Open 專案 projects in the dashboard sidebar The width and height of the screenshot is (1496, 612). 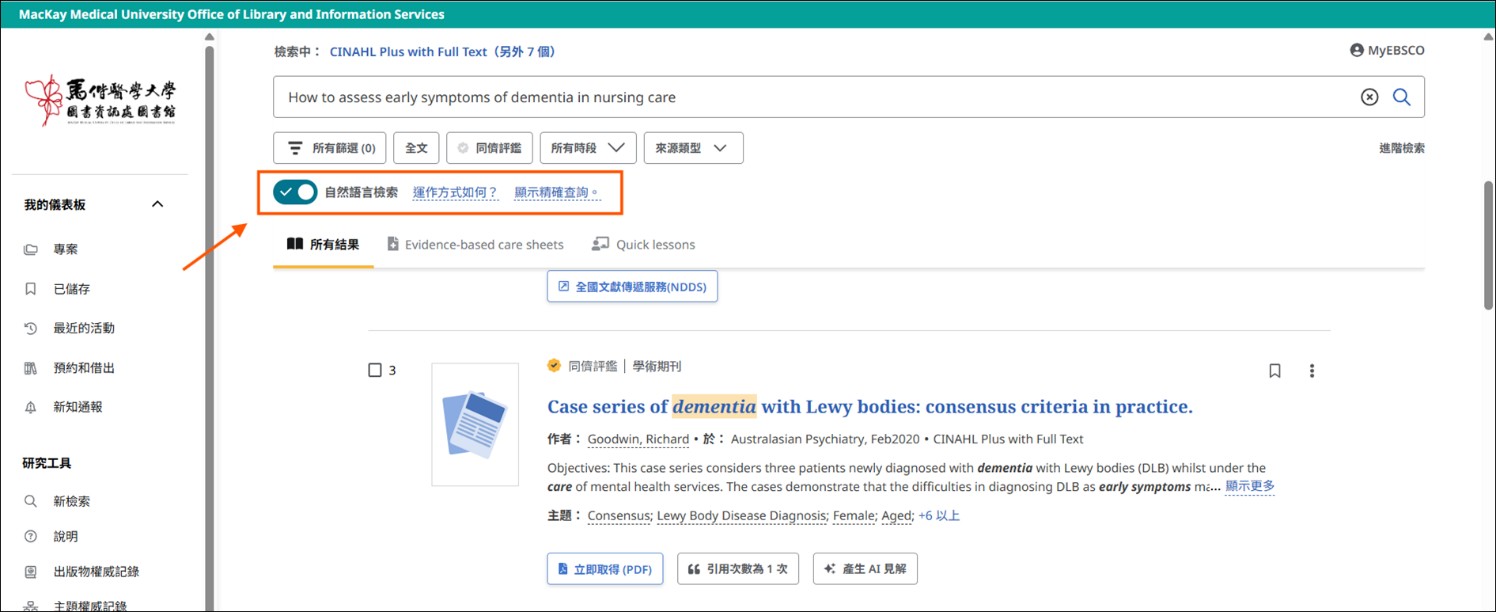pos(65,249)
